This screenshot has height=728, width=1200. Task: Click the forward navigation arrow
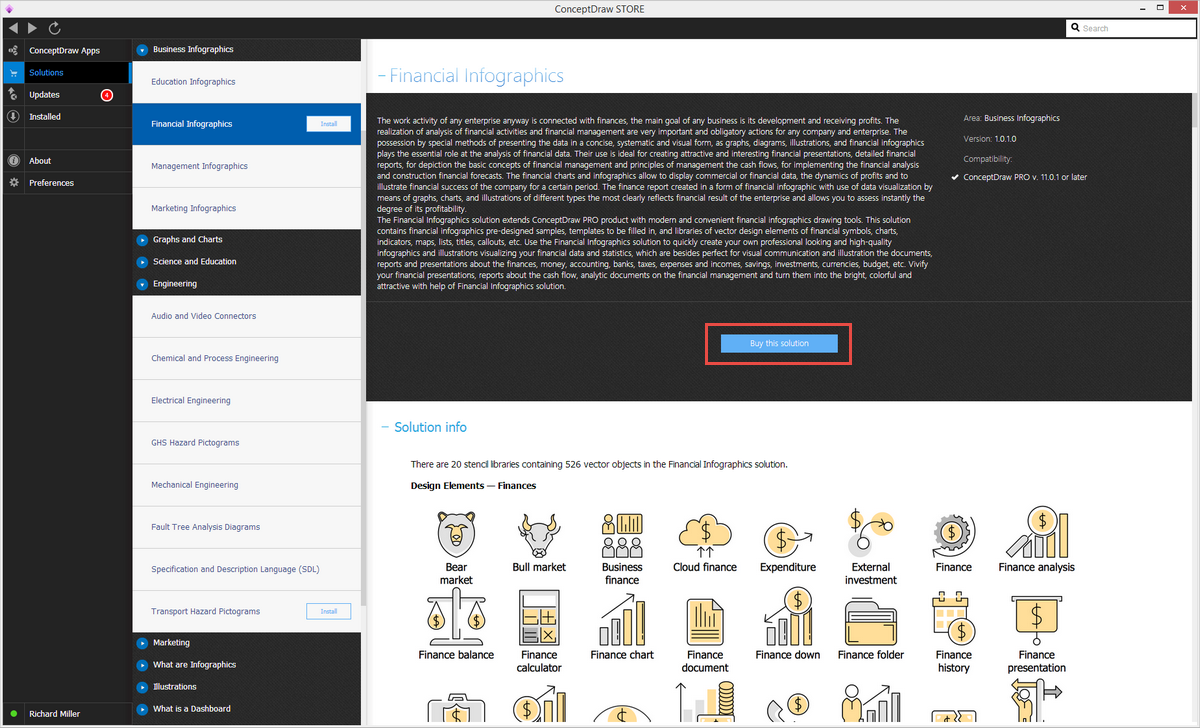33,28
